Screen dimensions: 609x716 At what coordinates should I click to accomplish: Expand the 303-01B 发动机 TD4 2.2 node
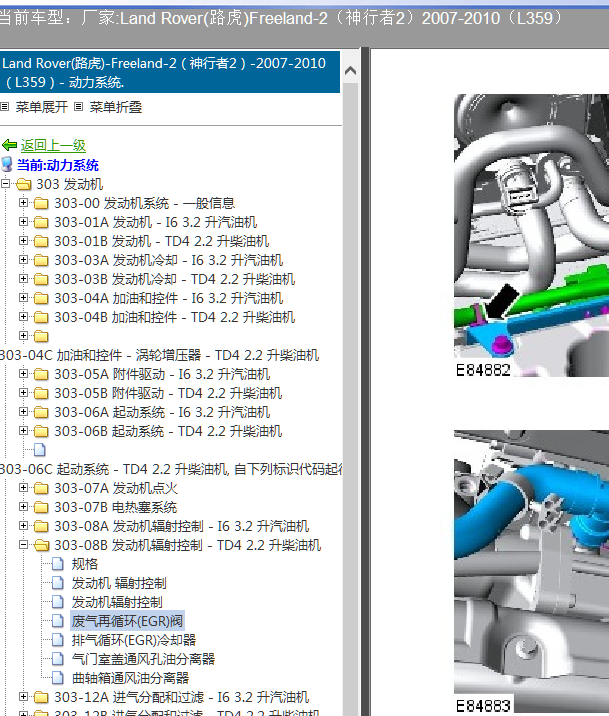[23, 240]
